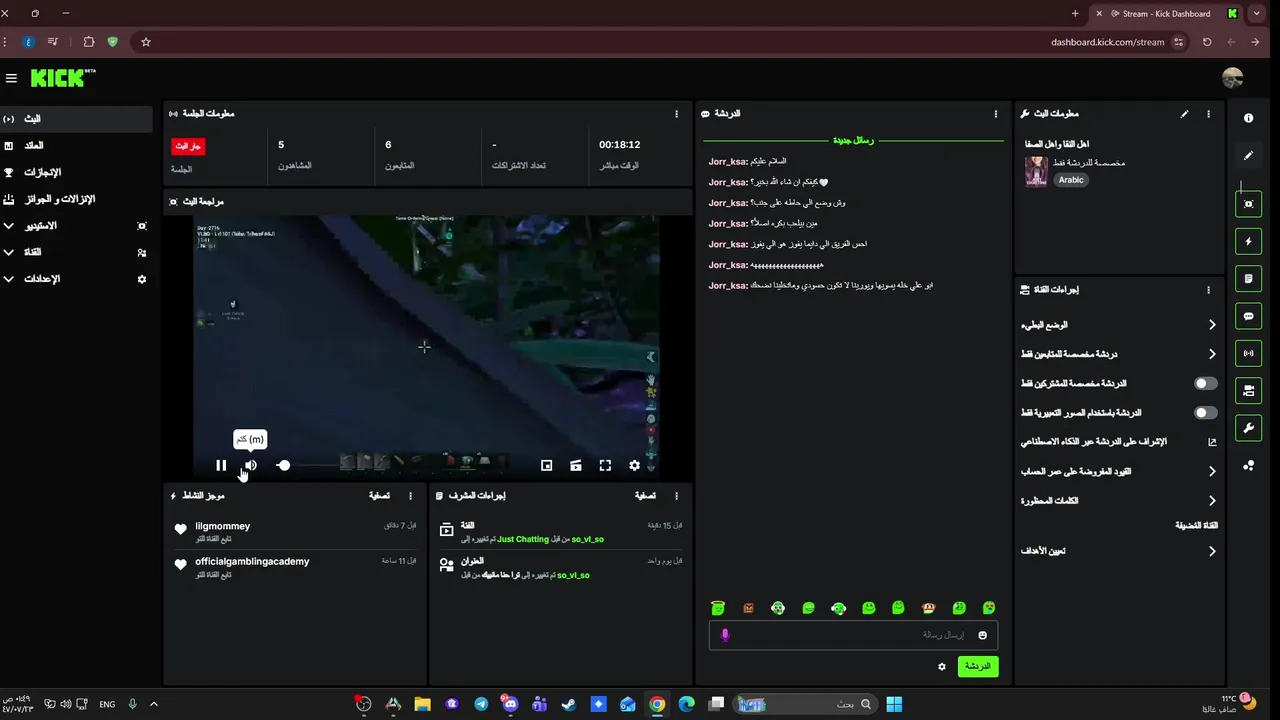1280x720 pixels.
Task: Select the Stream item in sidebar
Action: coord(76,118)
